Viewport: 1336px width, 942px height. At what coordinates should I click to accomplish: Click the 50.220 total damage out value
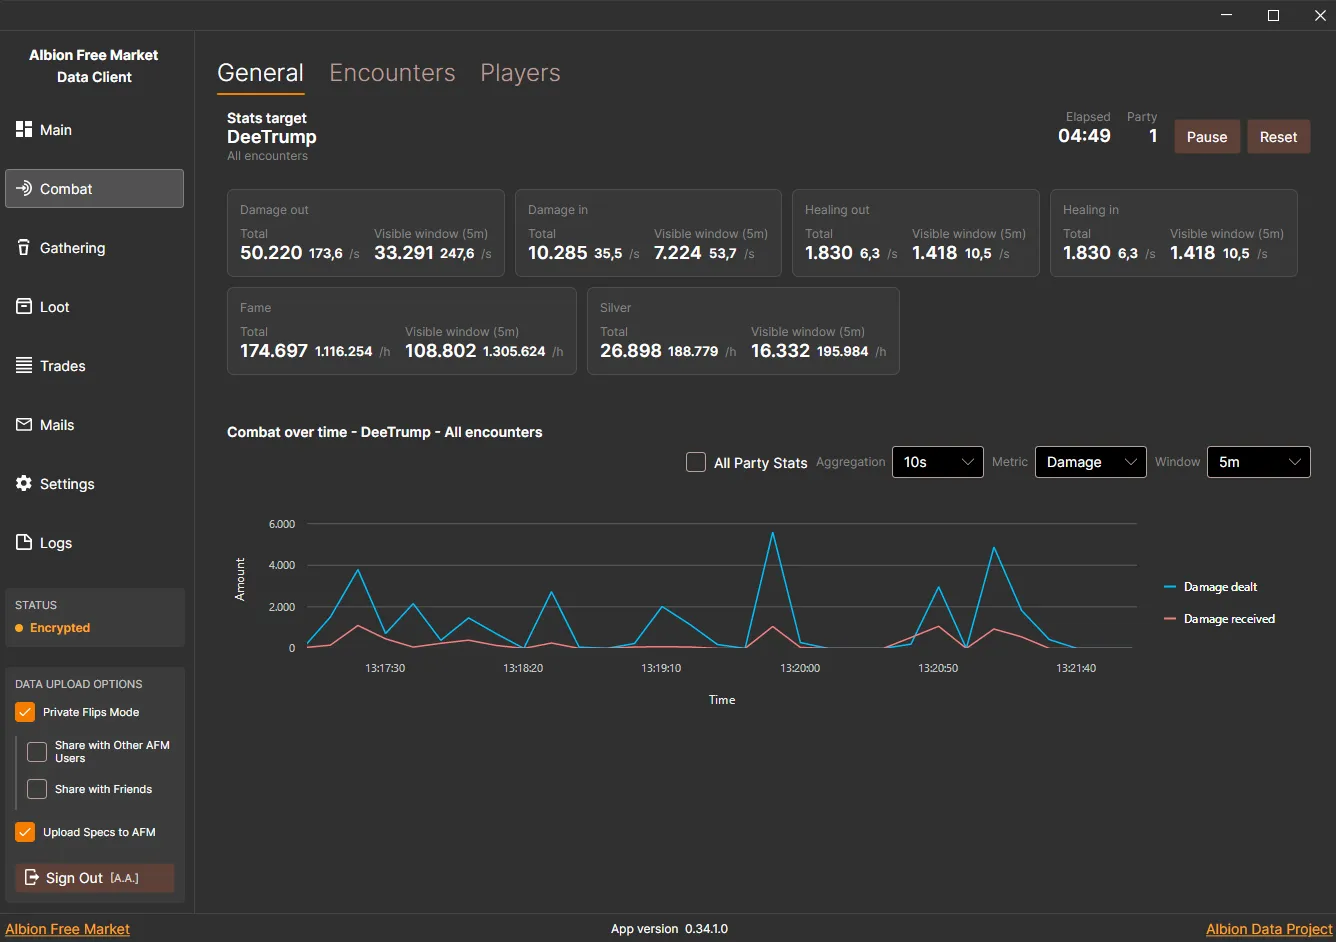(x=271, y=253)
